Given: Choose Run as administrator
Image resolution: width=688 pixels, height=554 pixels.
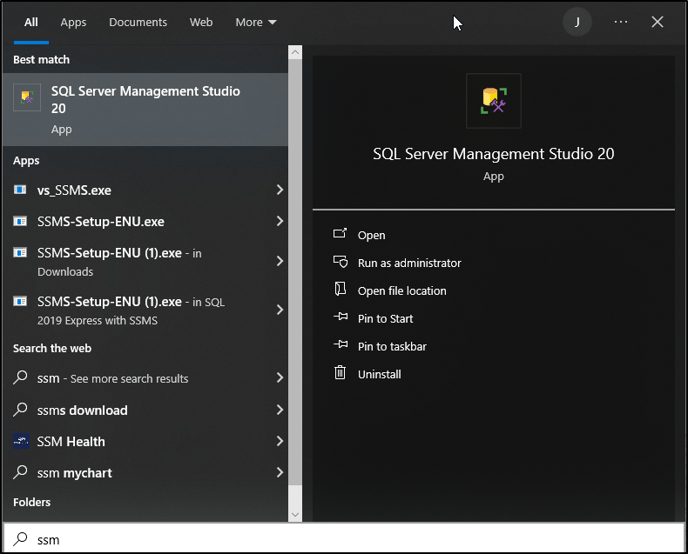Looking at the screenshot, I should click(x=409, y=263).
